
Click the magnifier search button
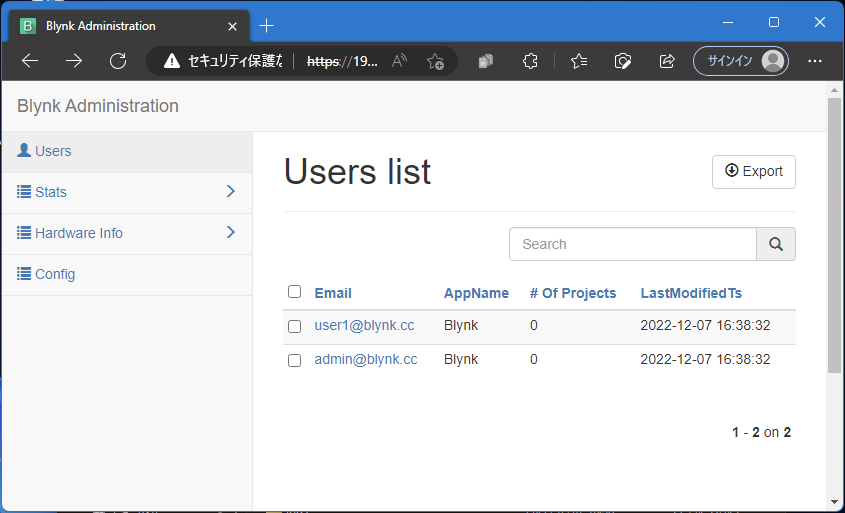776,244
